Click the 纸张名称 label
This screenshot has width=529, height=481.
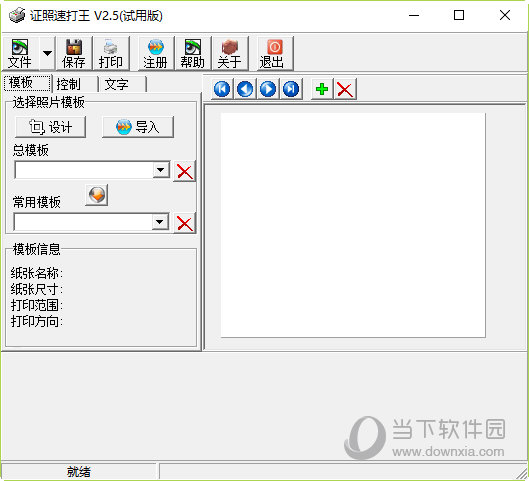[36, 273]
